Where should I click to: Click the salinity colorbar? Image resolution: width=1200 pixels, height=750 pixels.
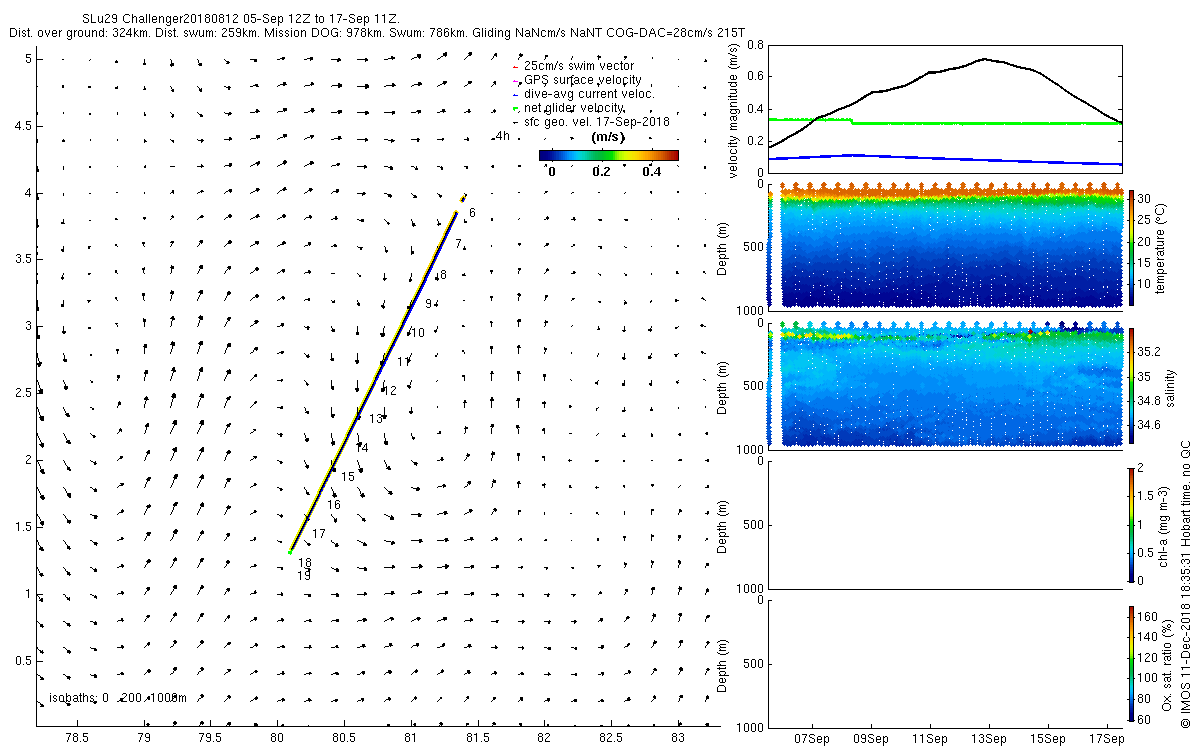[x=1131, y=386]
